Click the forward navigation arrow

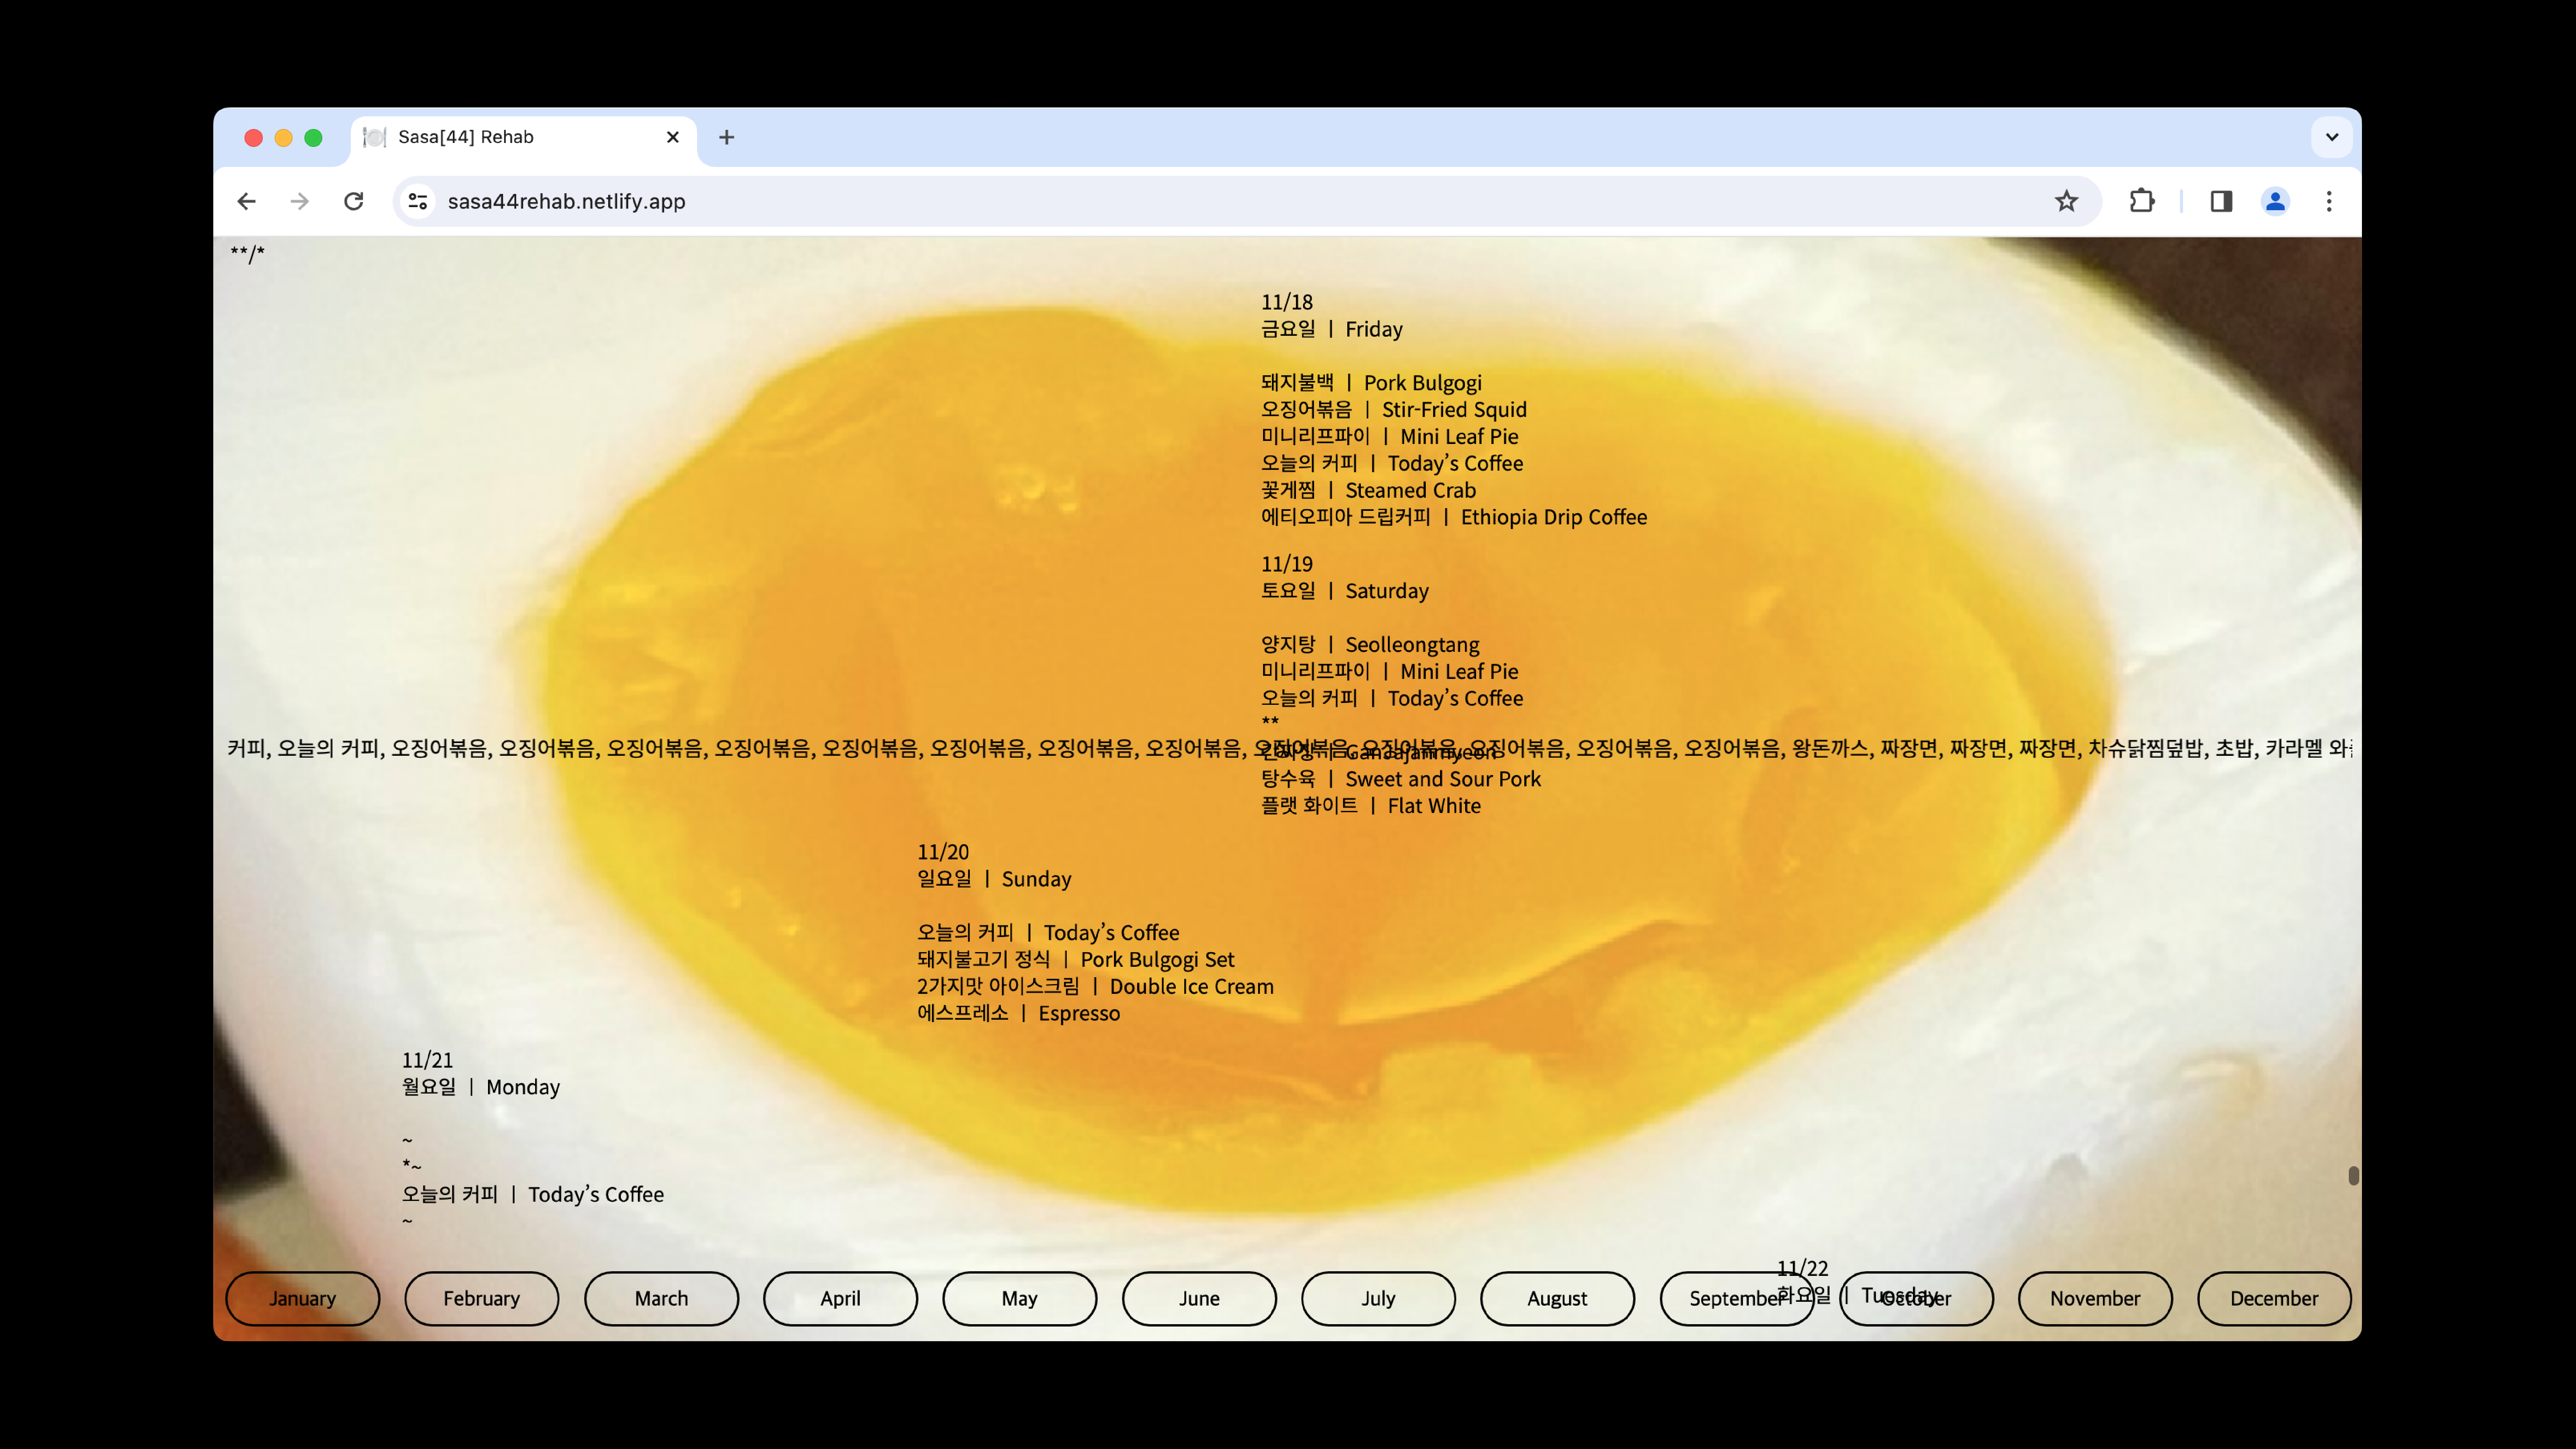[299, 201]
